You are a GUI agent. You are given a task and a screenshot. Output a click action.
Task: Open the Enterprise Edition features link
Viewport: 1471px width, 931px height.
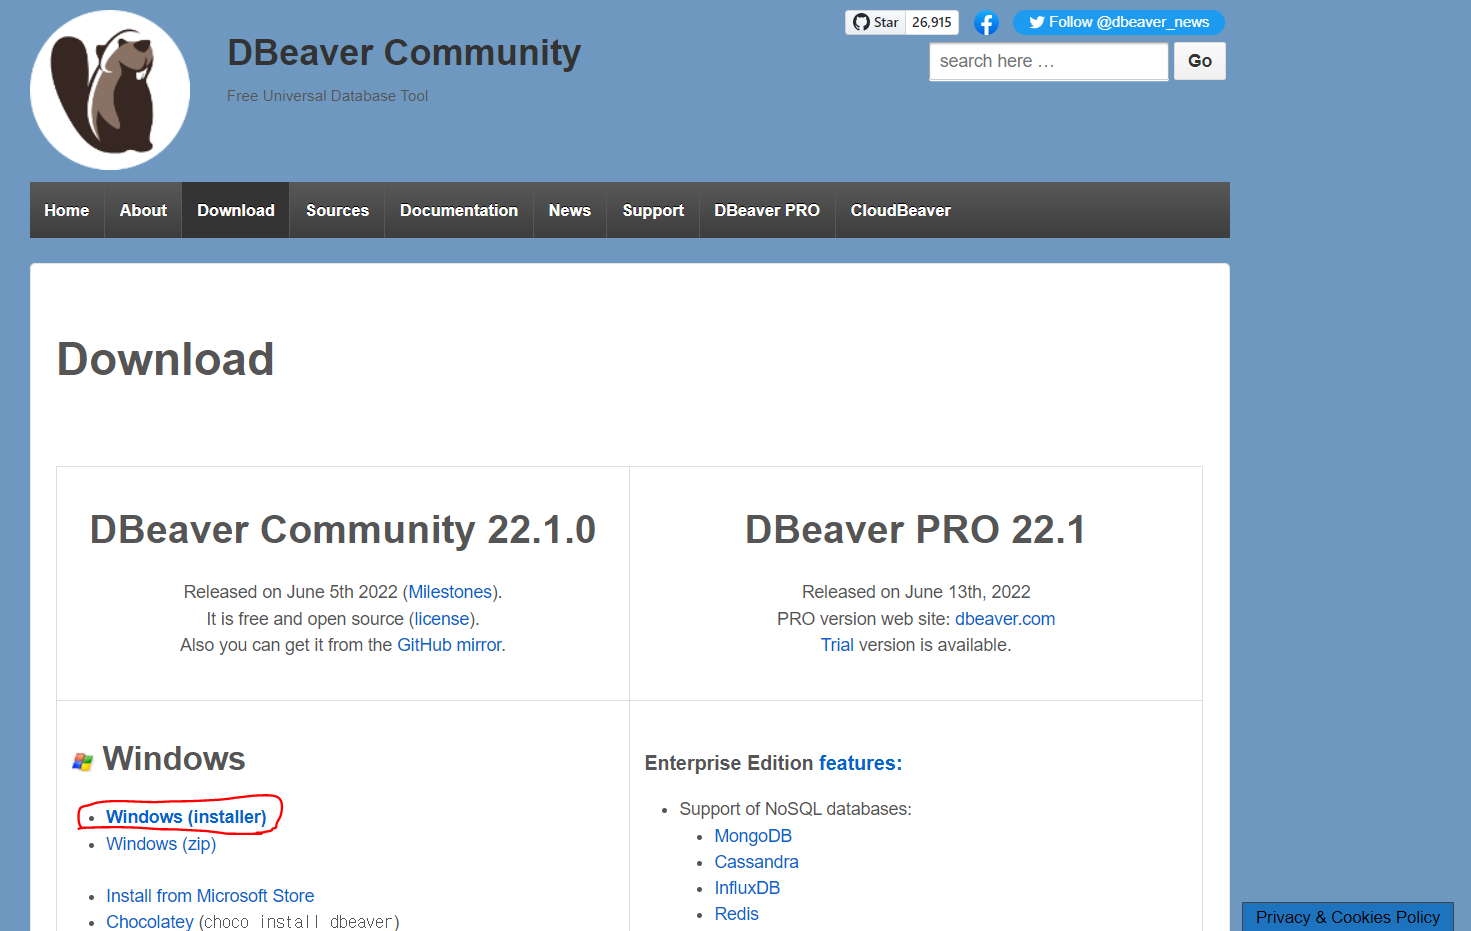[860, 763]
